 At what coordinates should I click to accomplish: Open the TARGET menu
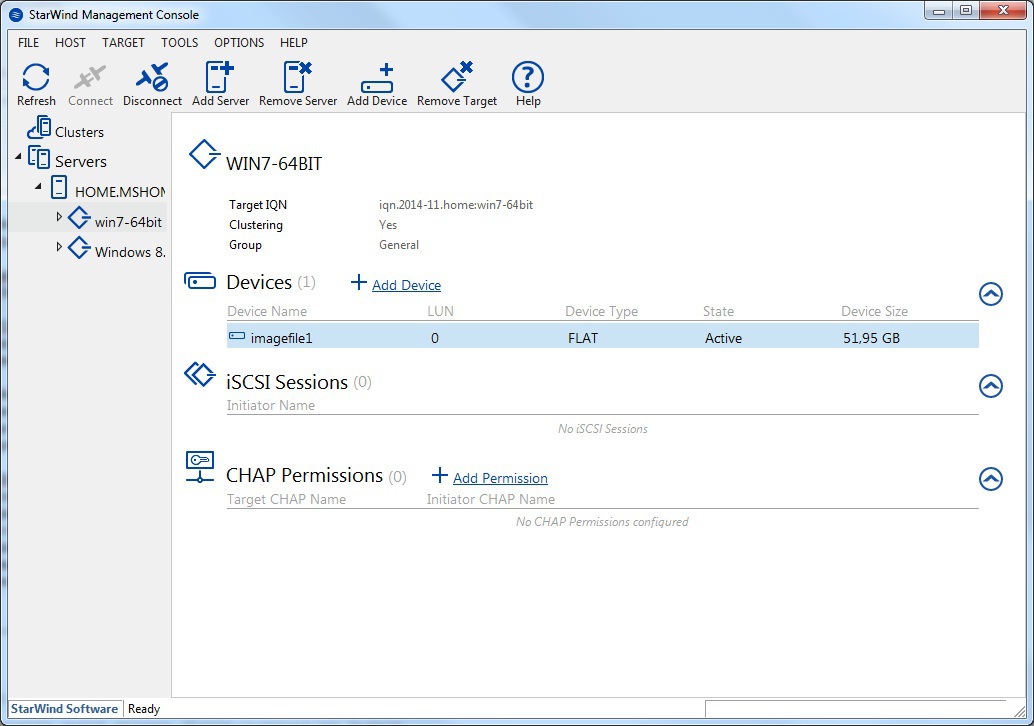(x=123, y=42)
